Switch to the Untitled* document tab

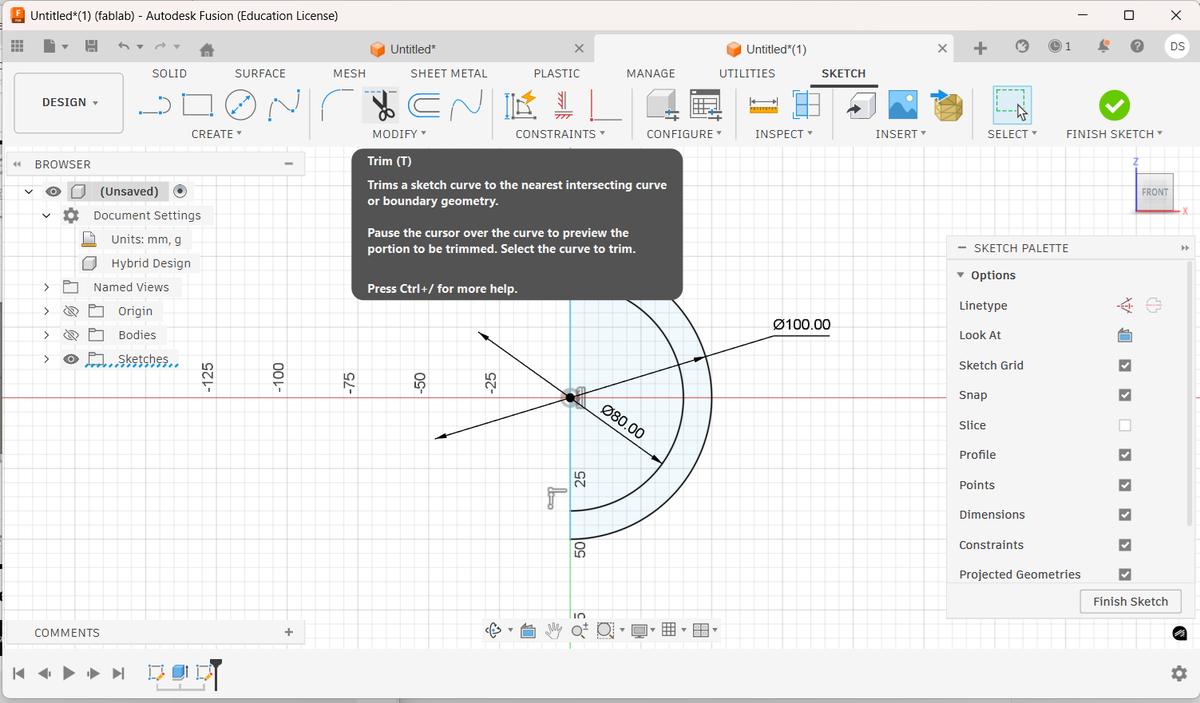point(412,48)
